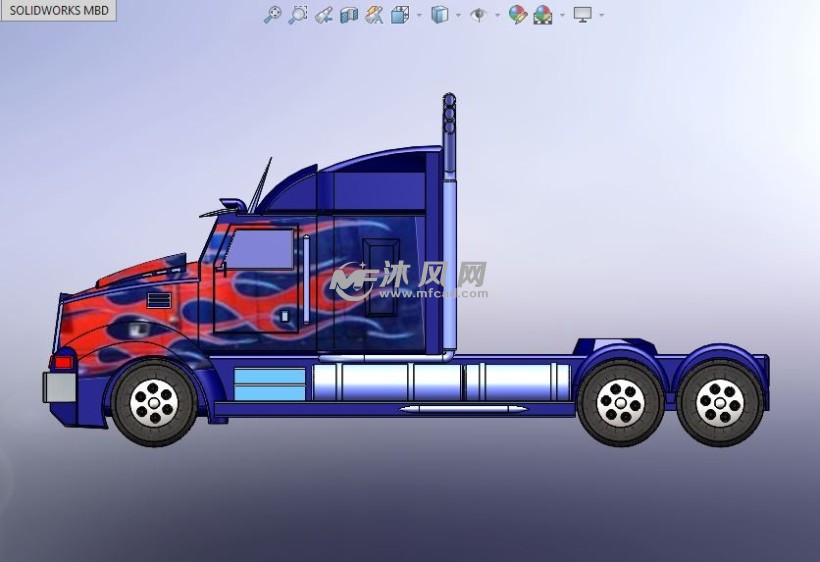Image resolution: width=820 pixels, height=562 pixels.
Task: Expand the Hide/Show Items dropdown arrow
Action: click(x=497, y=15)
